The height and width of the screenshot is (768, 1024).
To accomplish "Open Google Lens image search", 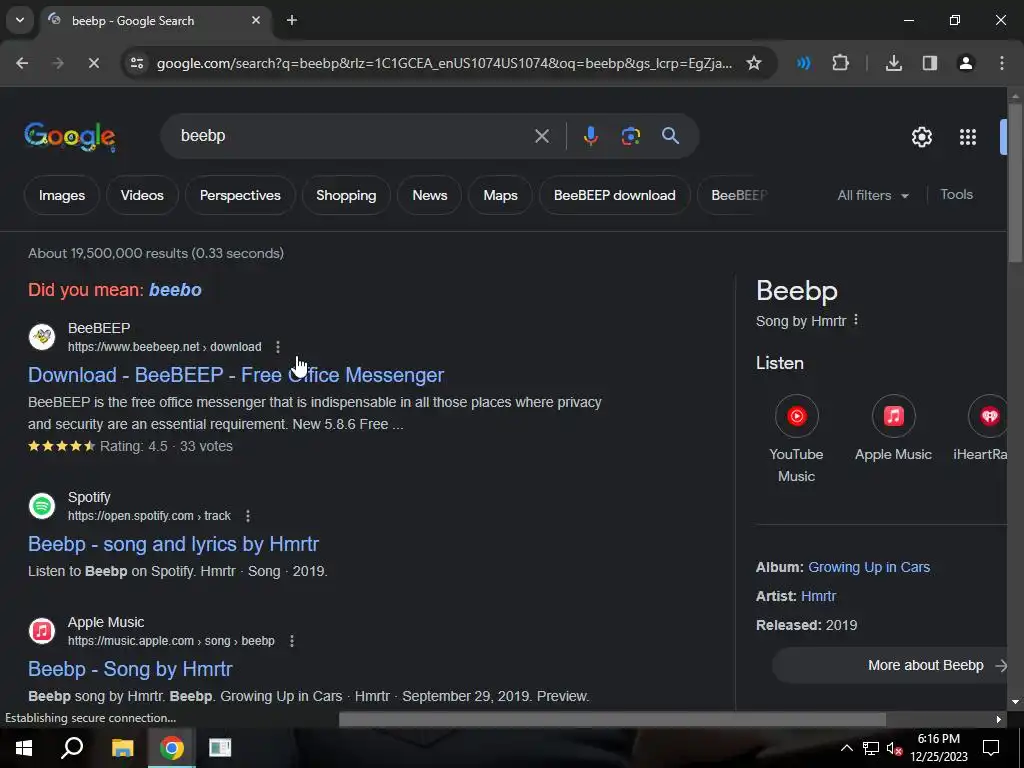I will coord(630,136).
